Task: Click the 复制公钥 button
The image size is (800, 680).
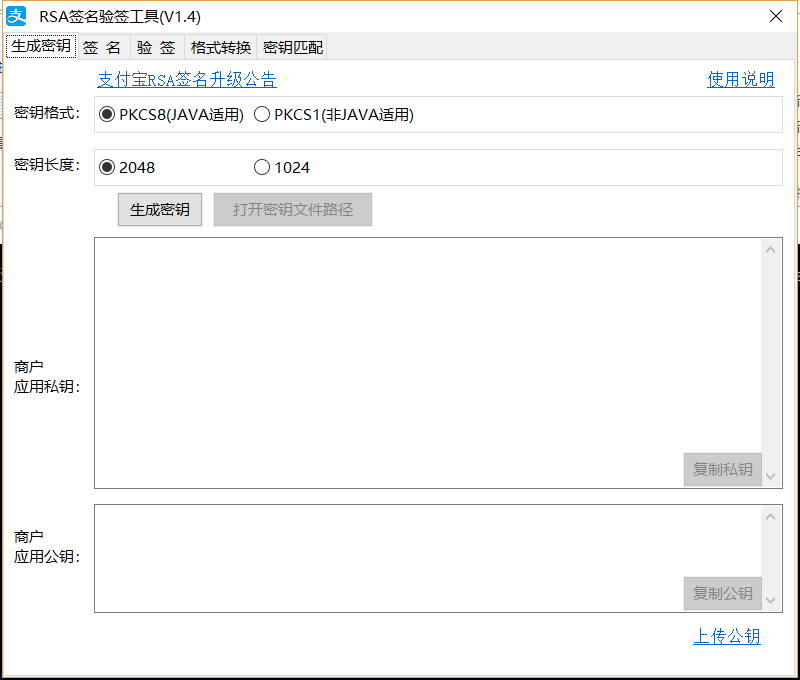Action: [x=722, y=593]
